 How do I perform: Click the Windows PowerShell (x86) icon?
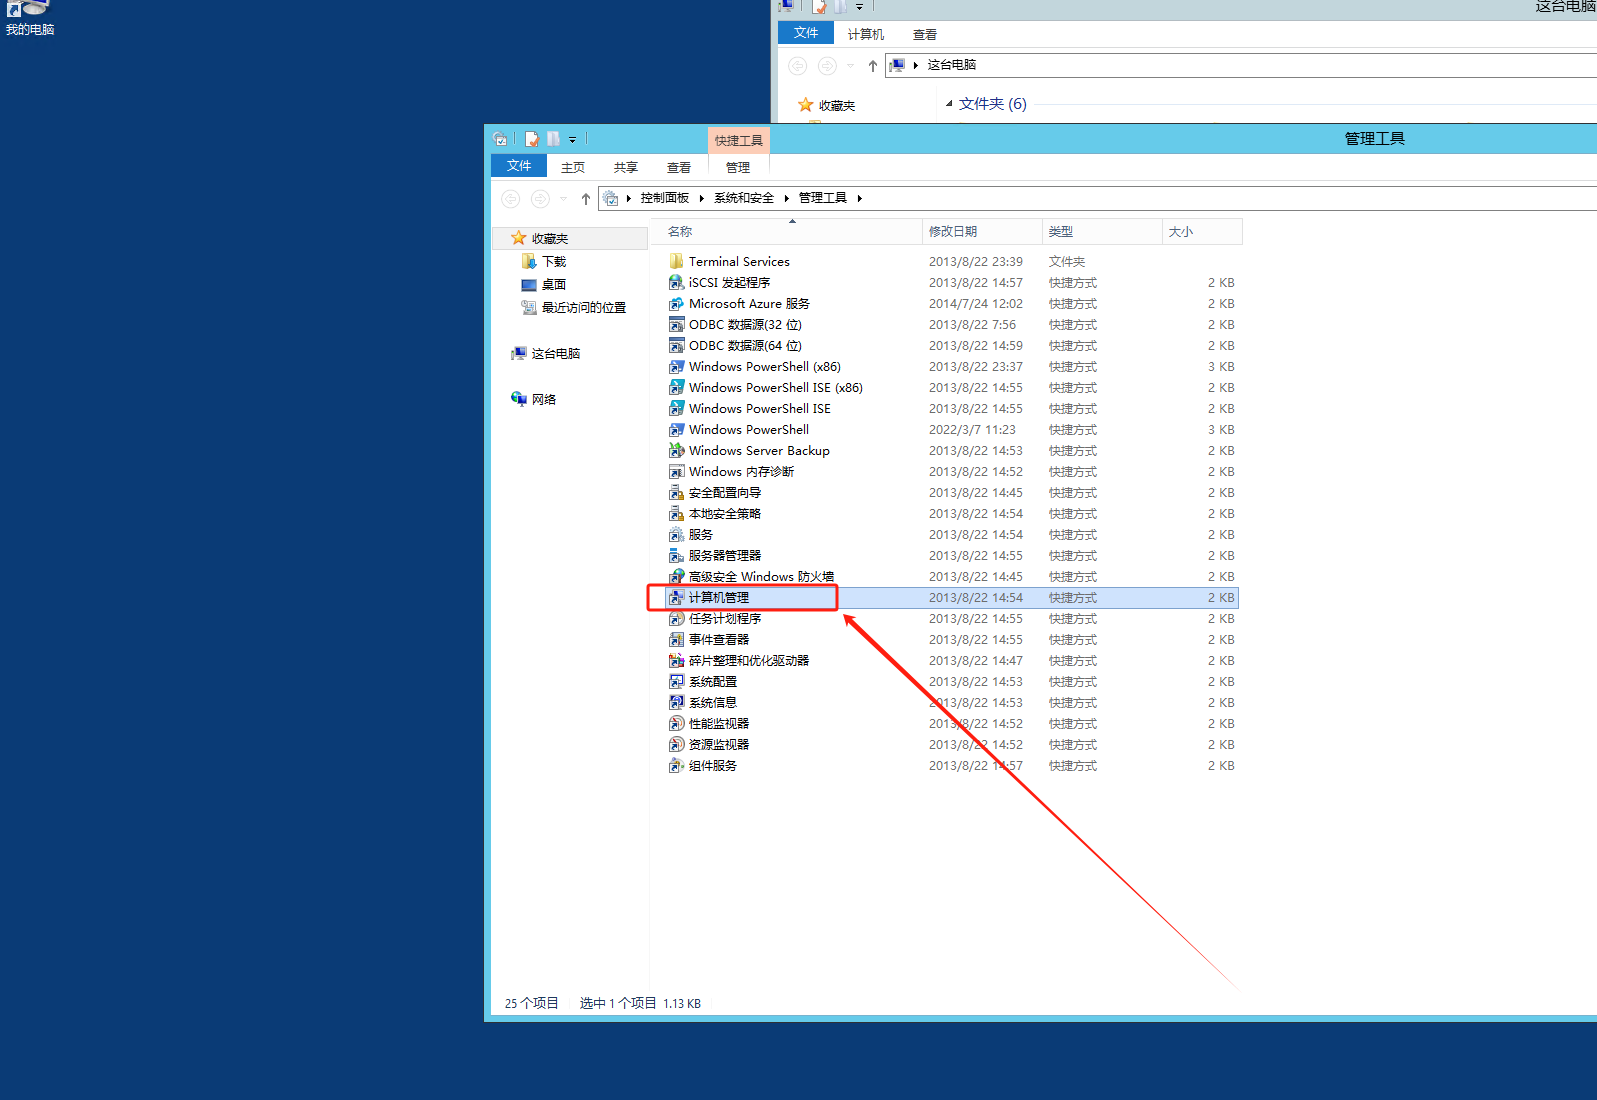tap(677, 366)
